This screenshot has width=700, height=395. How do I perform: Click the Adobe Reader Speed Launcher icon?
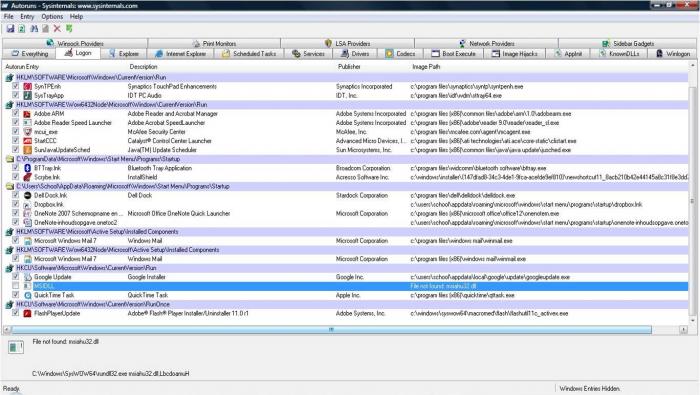click(28, 123)
